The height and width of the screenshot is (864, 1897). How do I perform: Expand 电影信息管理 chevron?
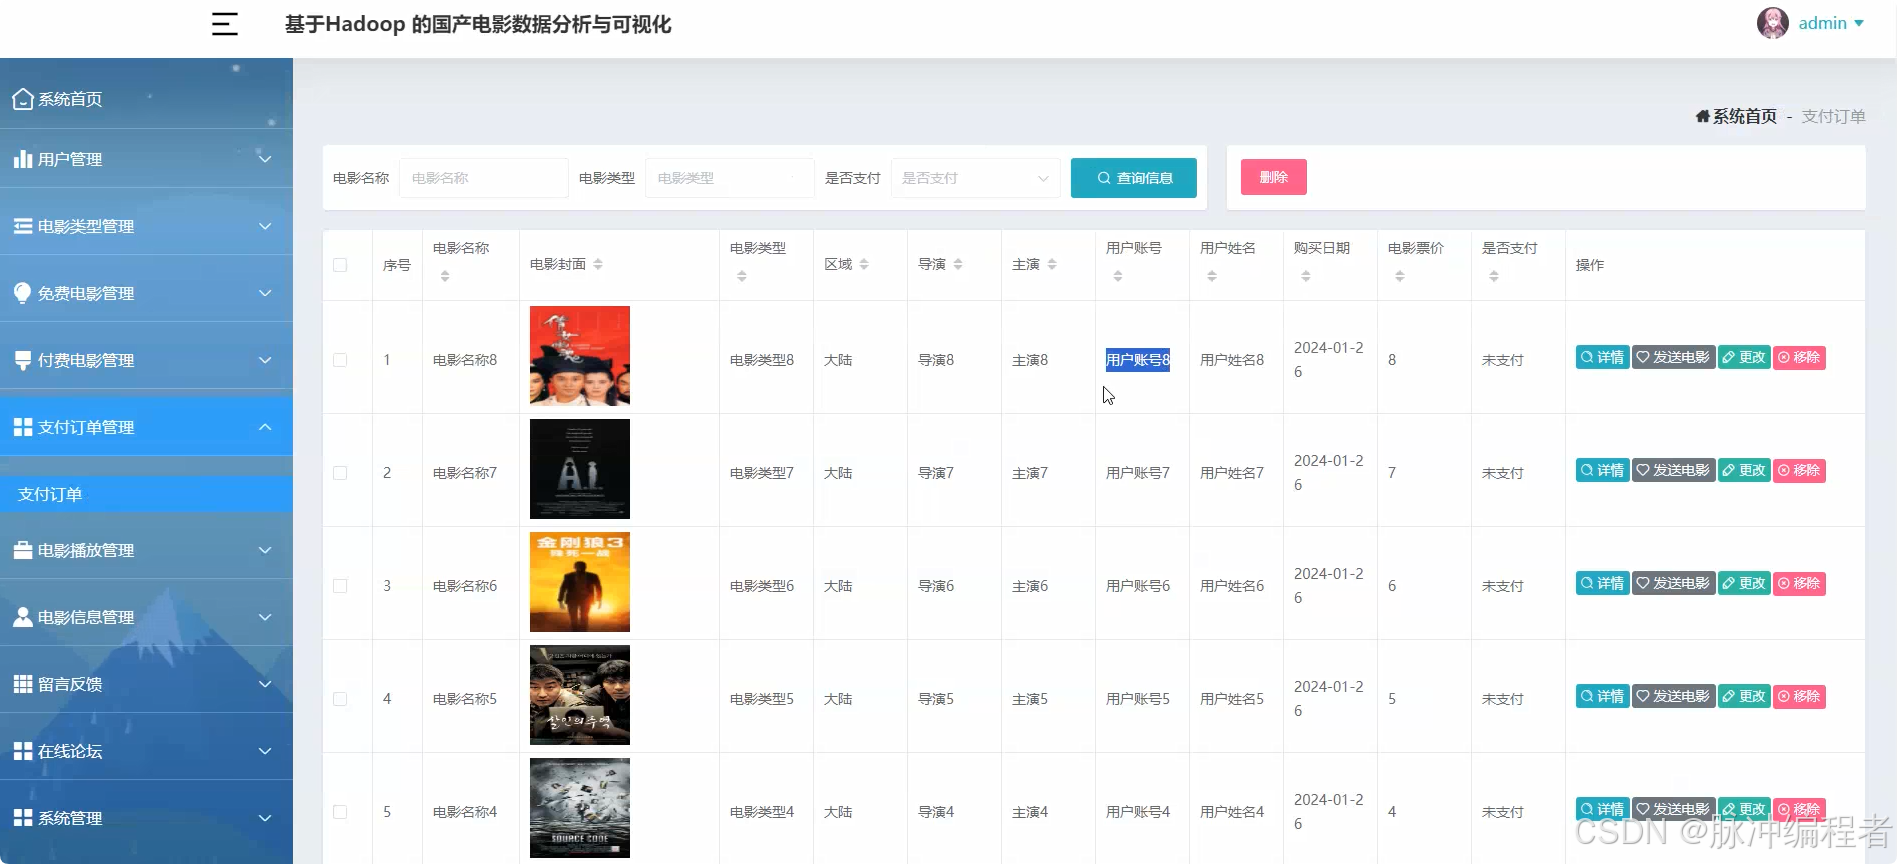click(265, 617)
